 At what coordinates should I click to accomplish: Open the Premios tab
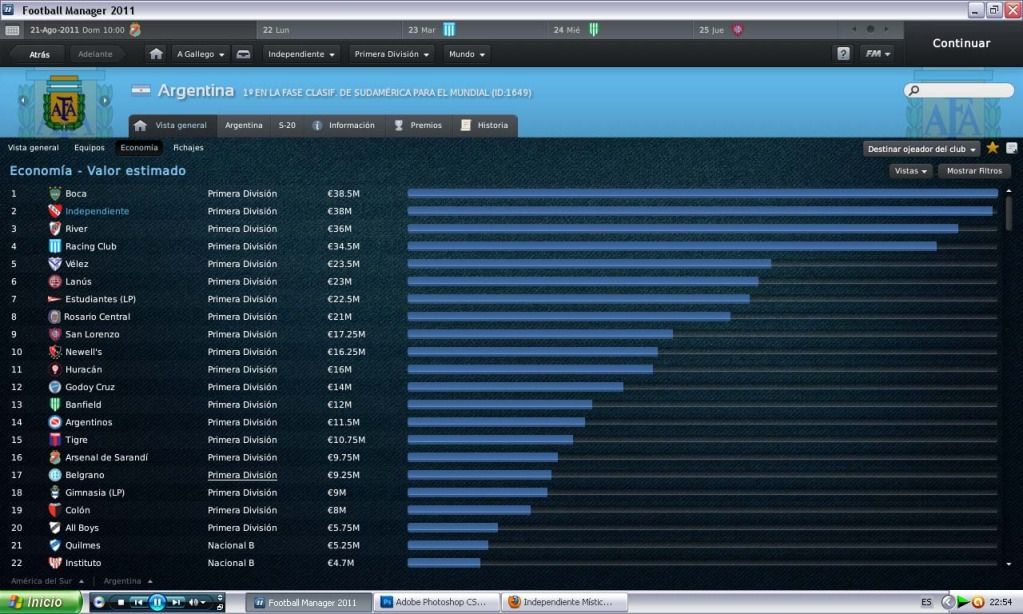click(418, 125)
